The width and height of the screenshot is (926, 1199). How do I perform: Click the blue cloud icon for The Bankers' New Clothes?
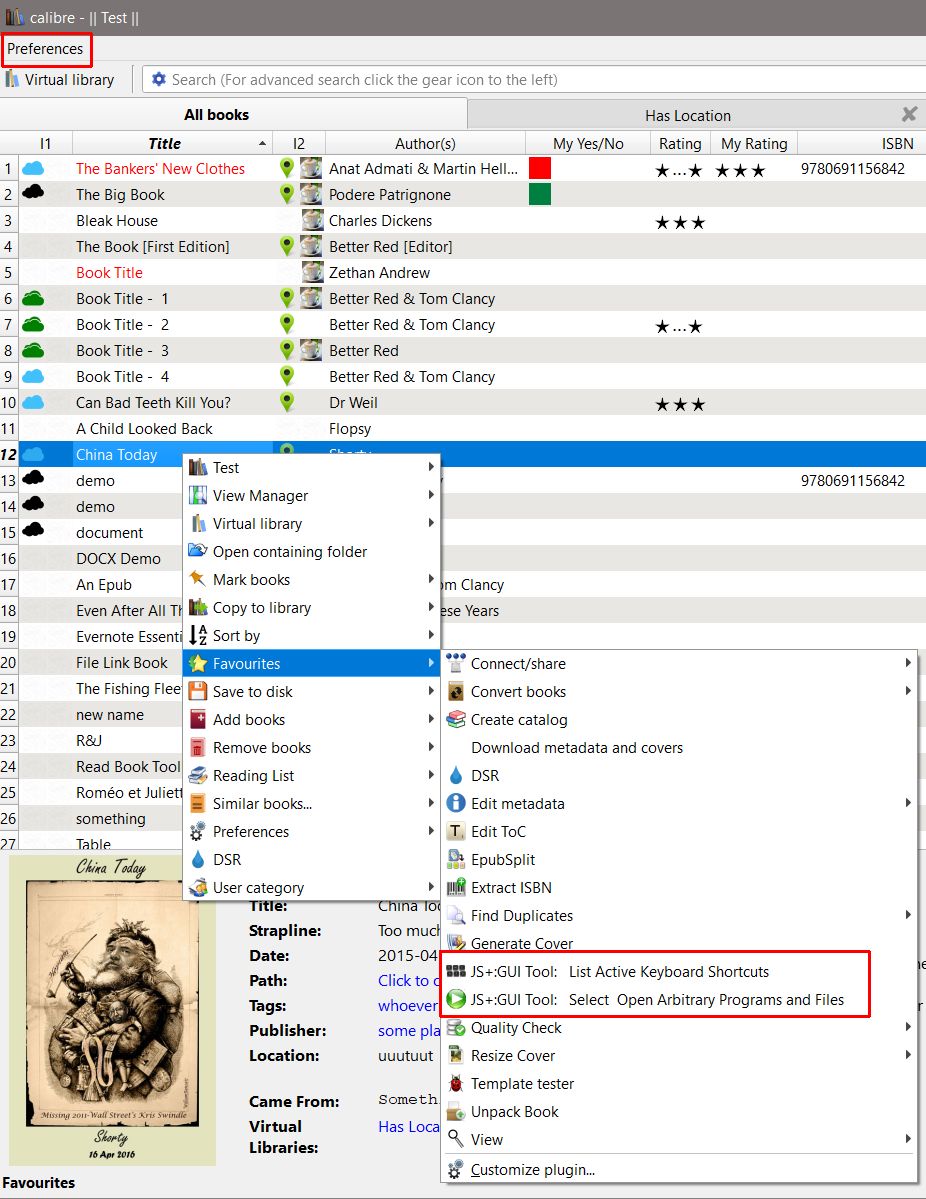tap(33, 168)
